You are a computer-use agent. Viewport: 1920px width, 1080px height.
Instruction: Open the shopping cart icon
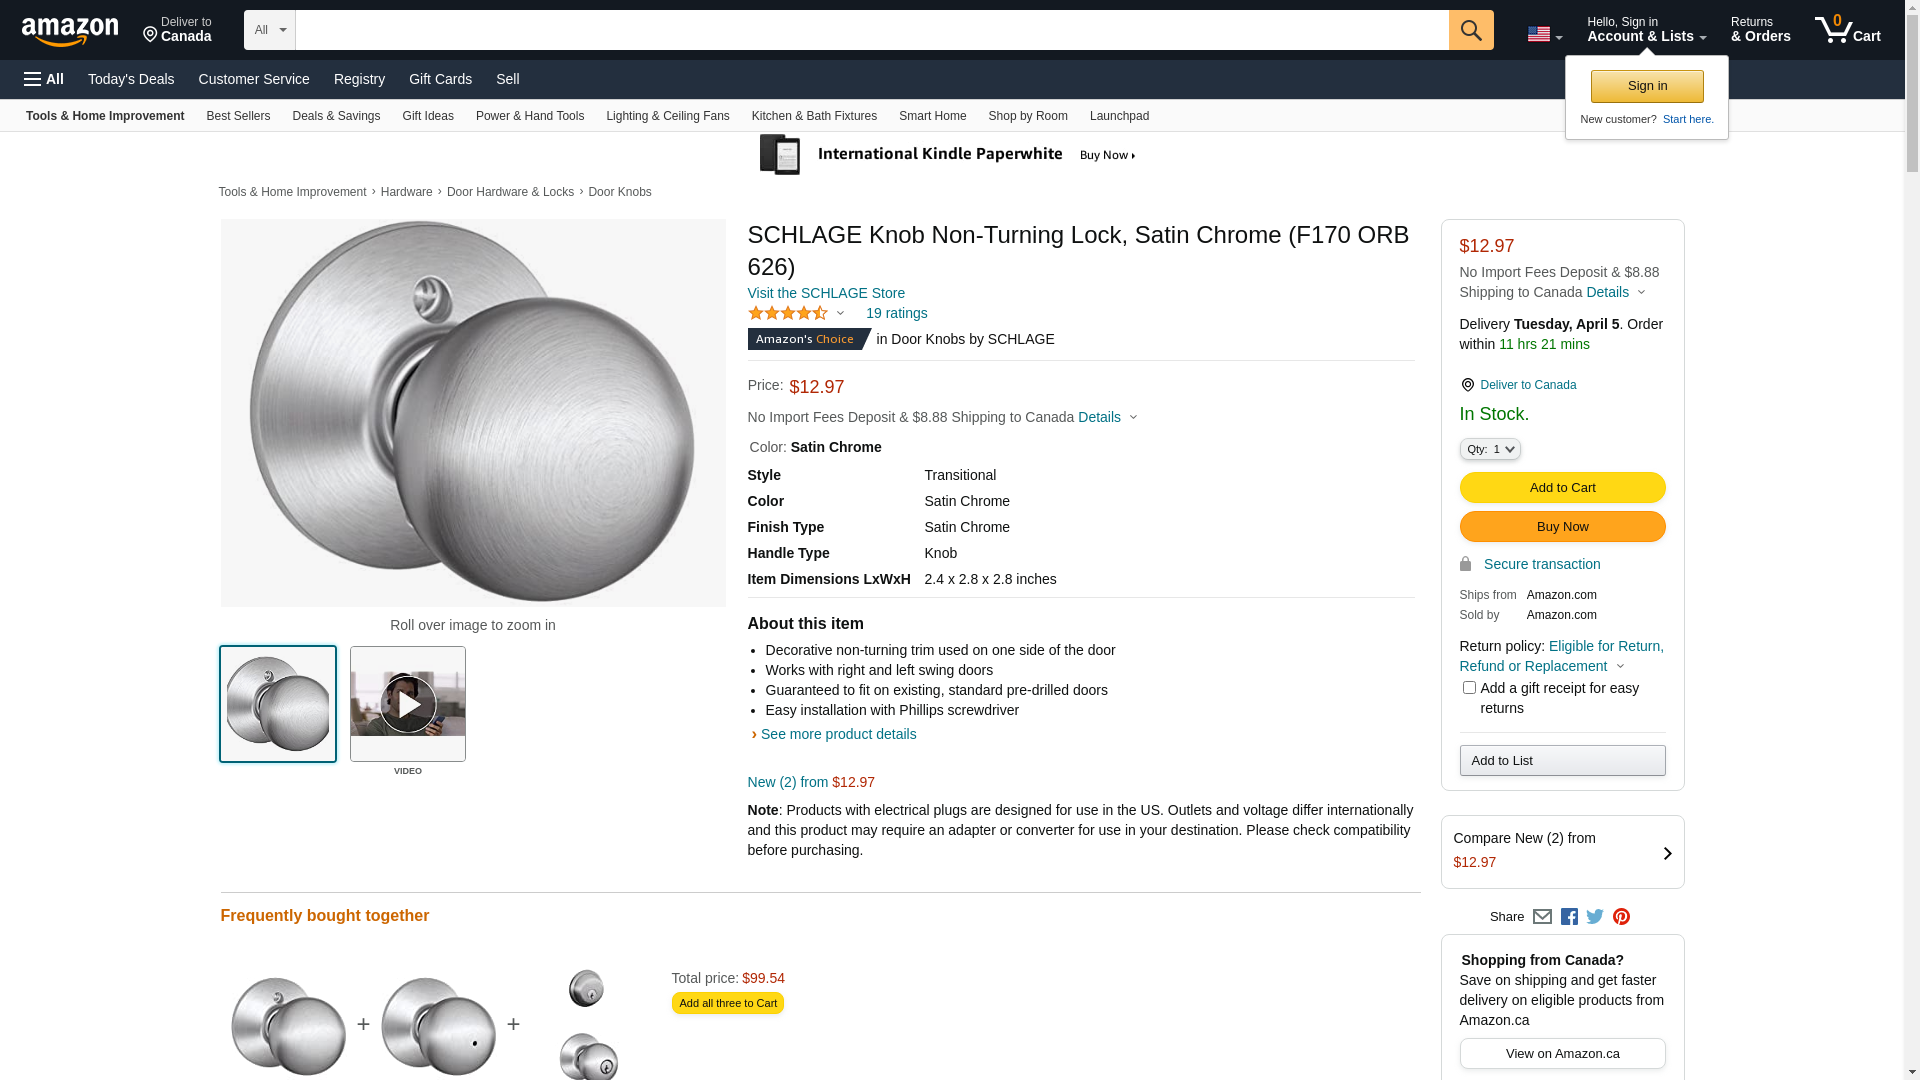1847,30
